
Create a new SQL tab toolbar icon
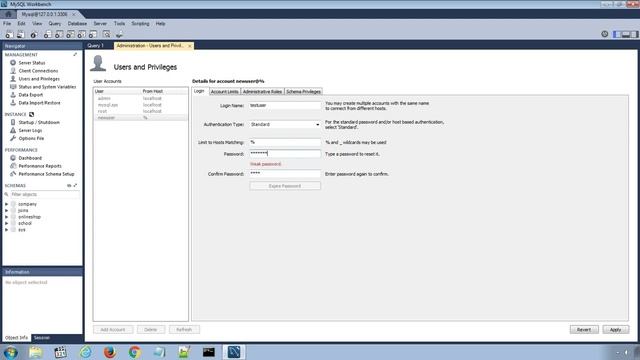tap(9, 35)
